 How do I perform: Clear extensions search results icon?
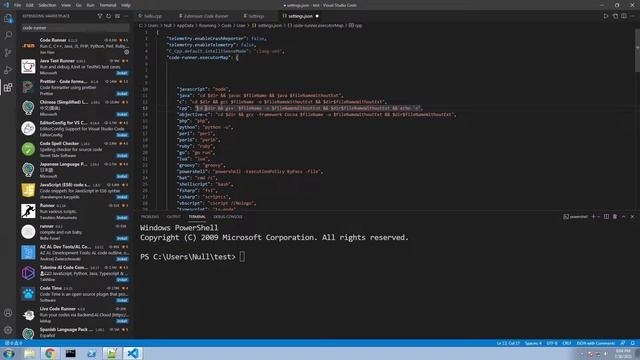tap(118, 16)
